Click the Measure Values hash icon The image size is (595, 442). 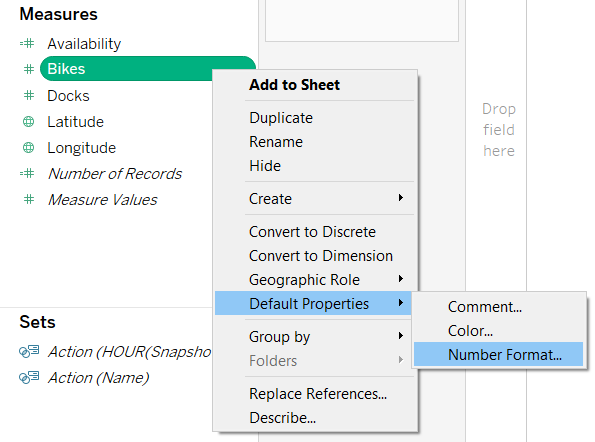pyautogui.click(x=29, y=199)
